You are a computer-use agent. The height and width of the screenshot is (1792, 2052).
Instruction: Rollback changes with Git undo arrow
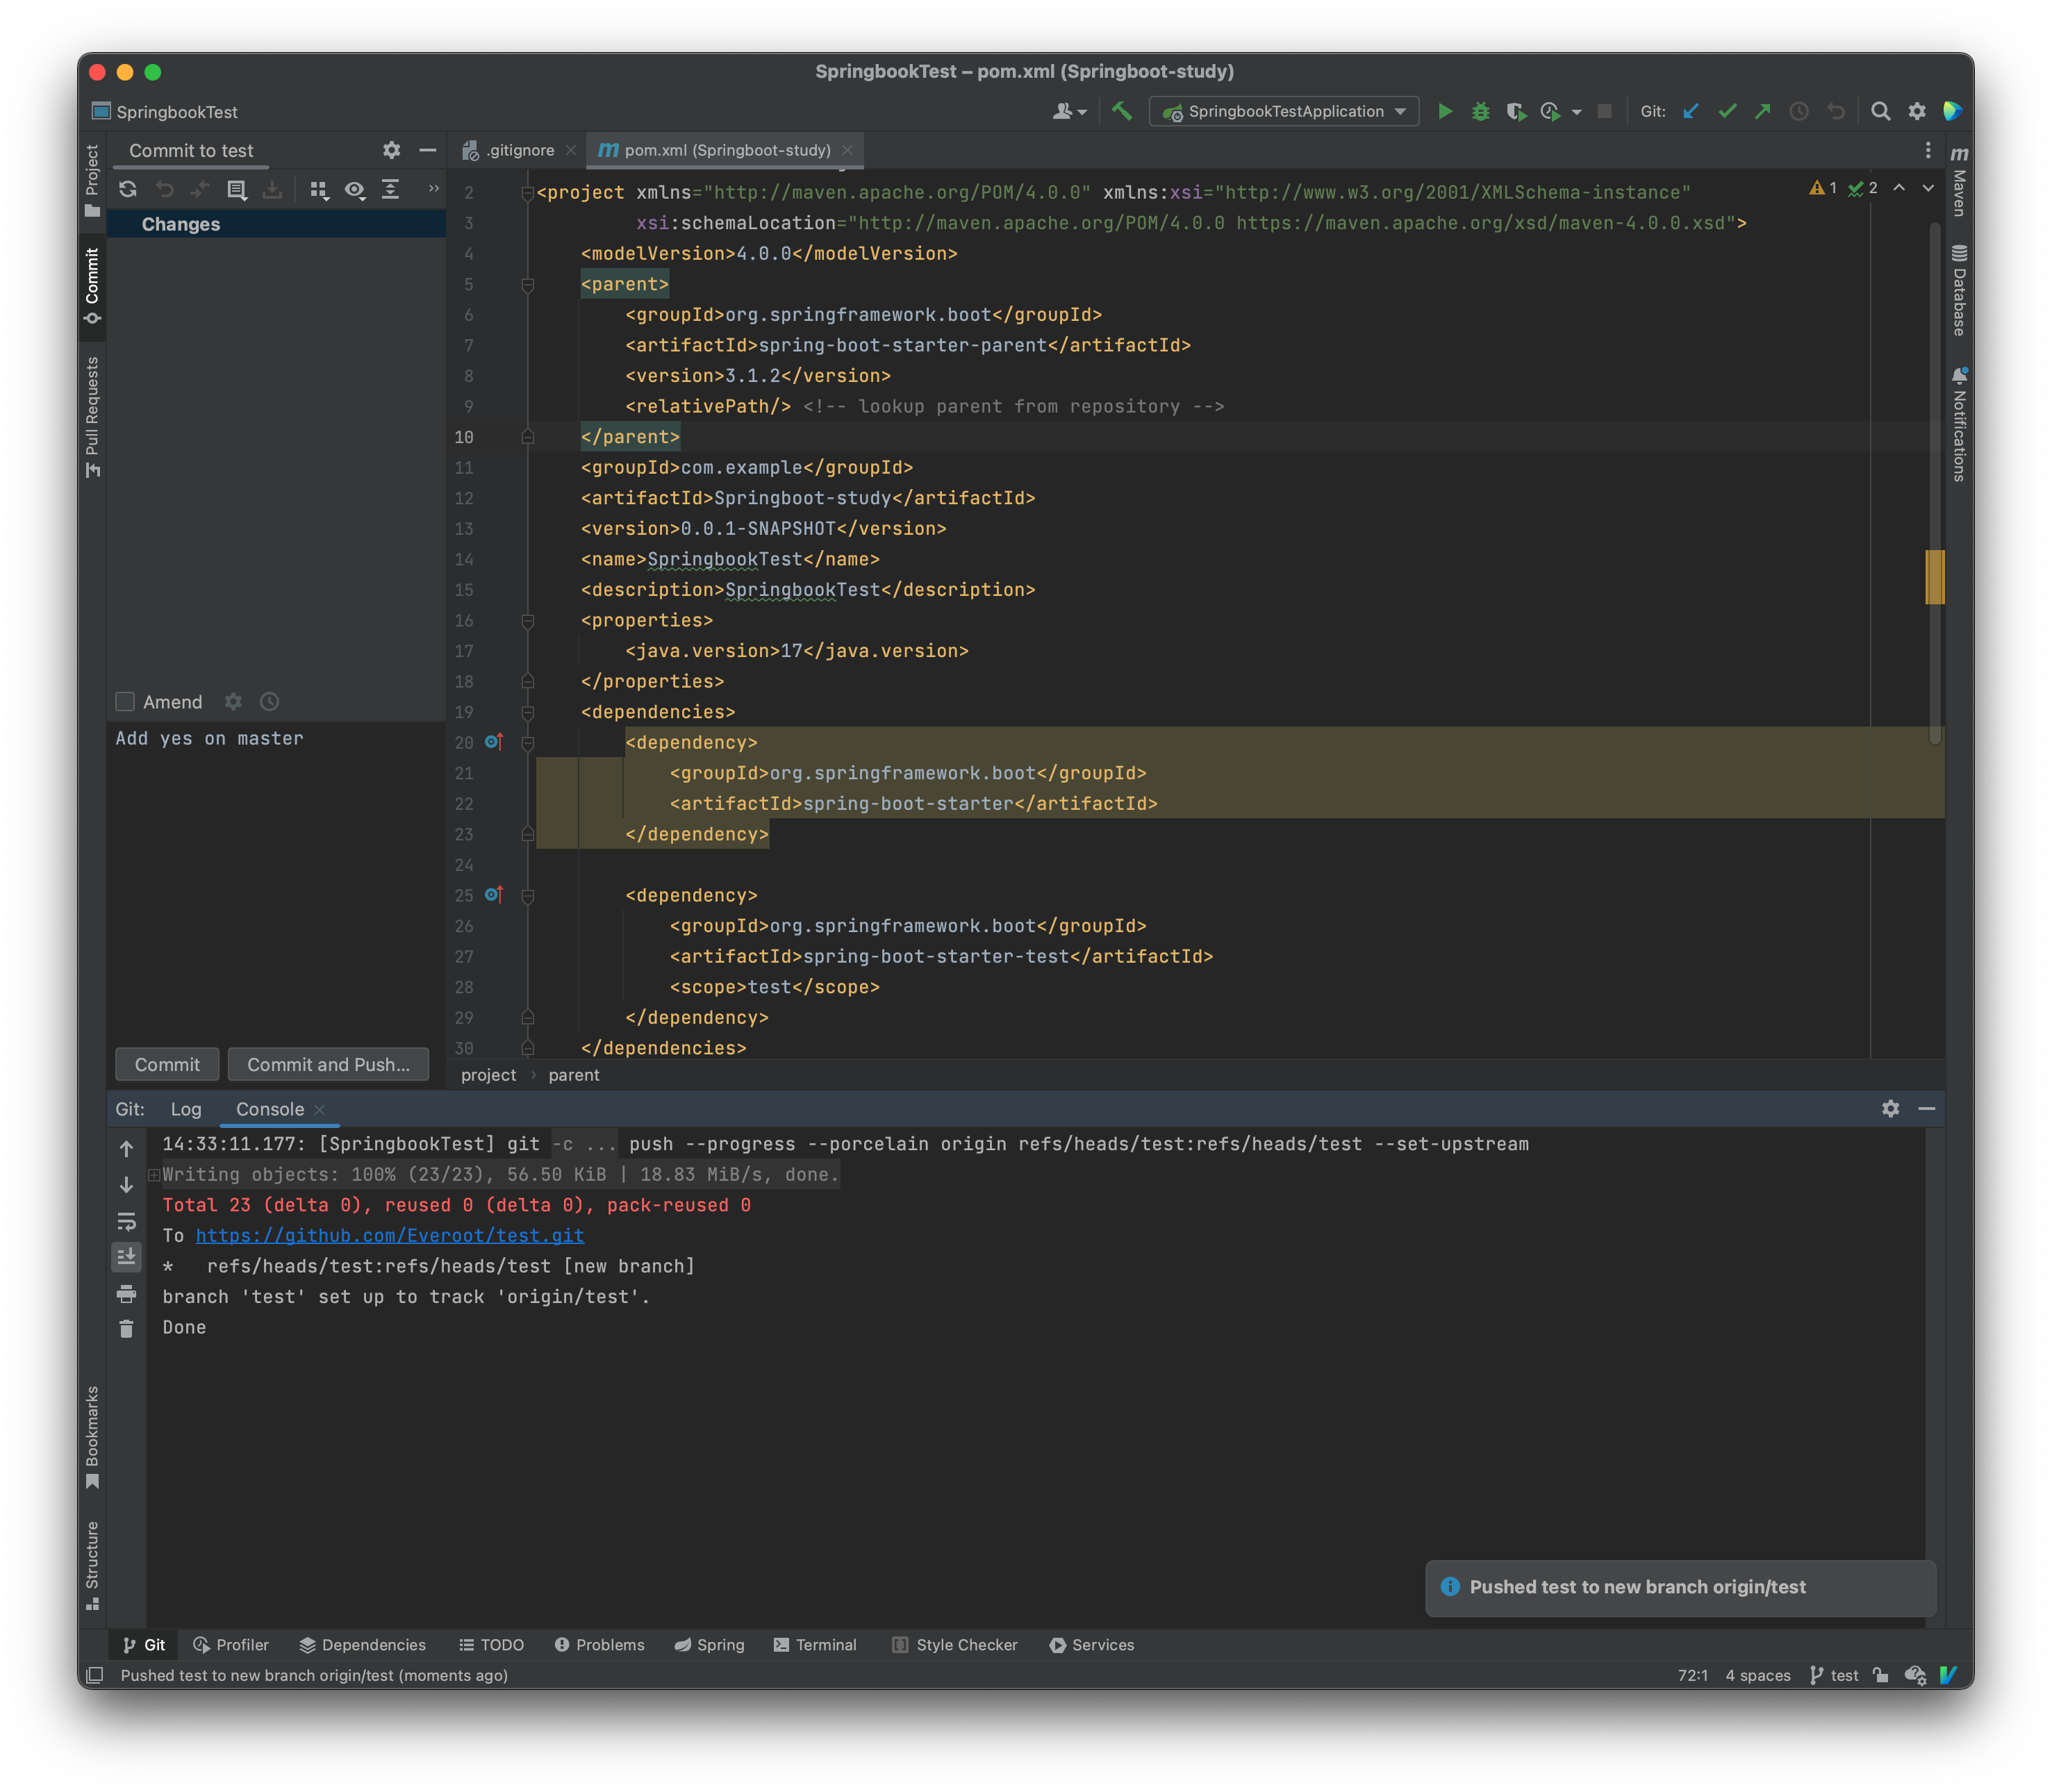pyautogui.click(x=1836, y=111)
